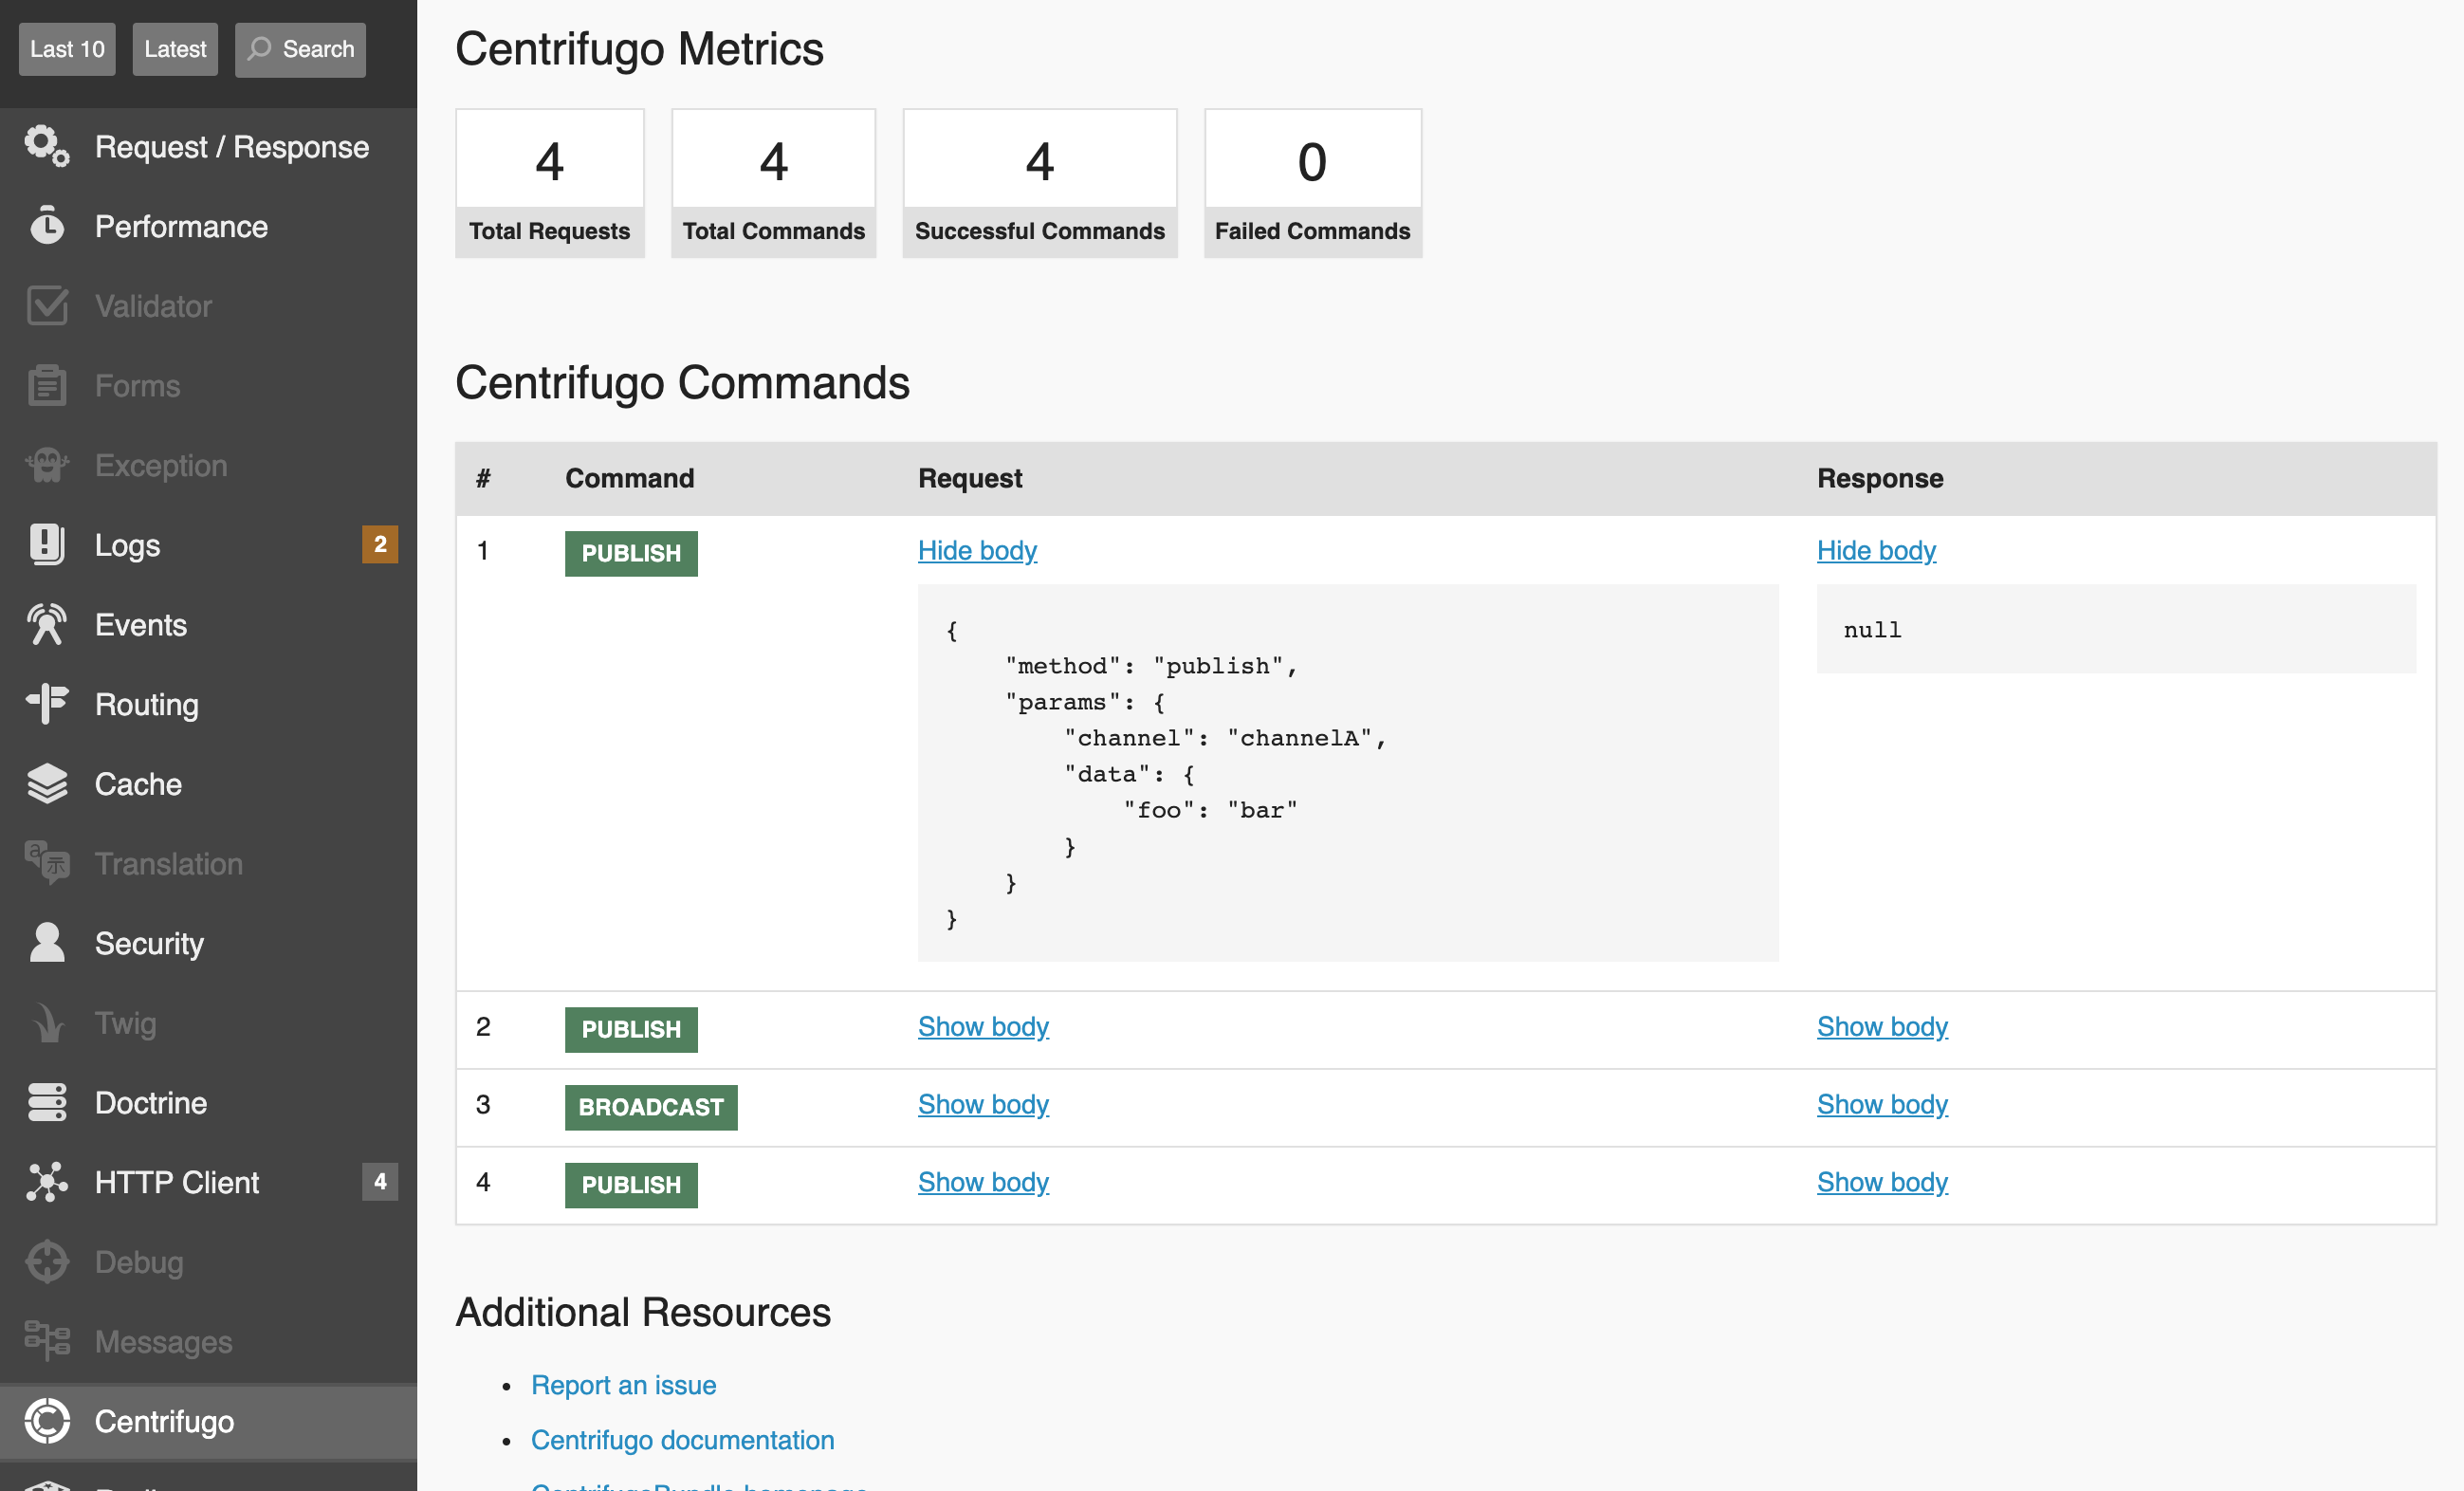Open the Cache layers icon
Image resolution: width=2464 pixels, height=1491 pixels.
(x=46, y=784)
